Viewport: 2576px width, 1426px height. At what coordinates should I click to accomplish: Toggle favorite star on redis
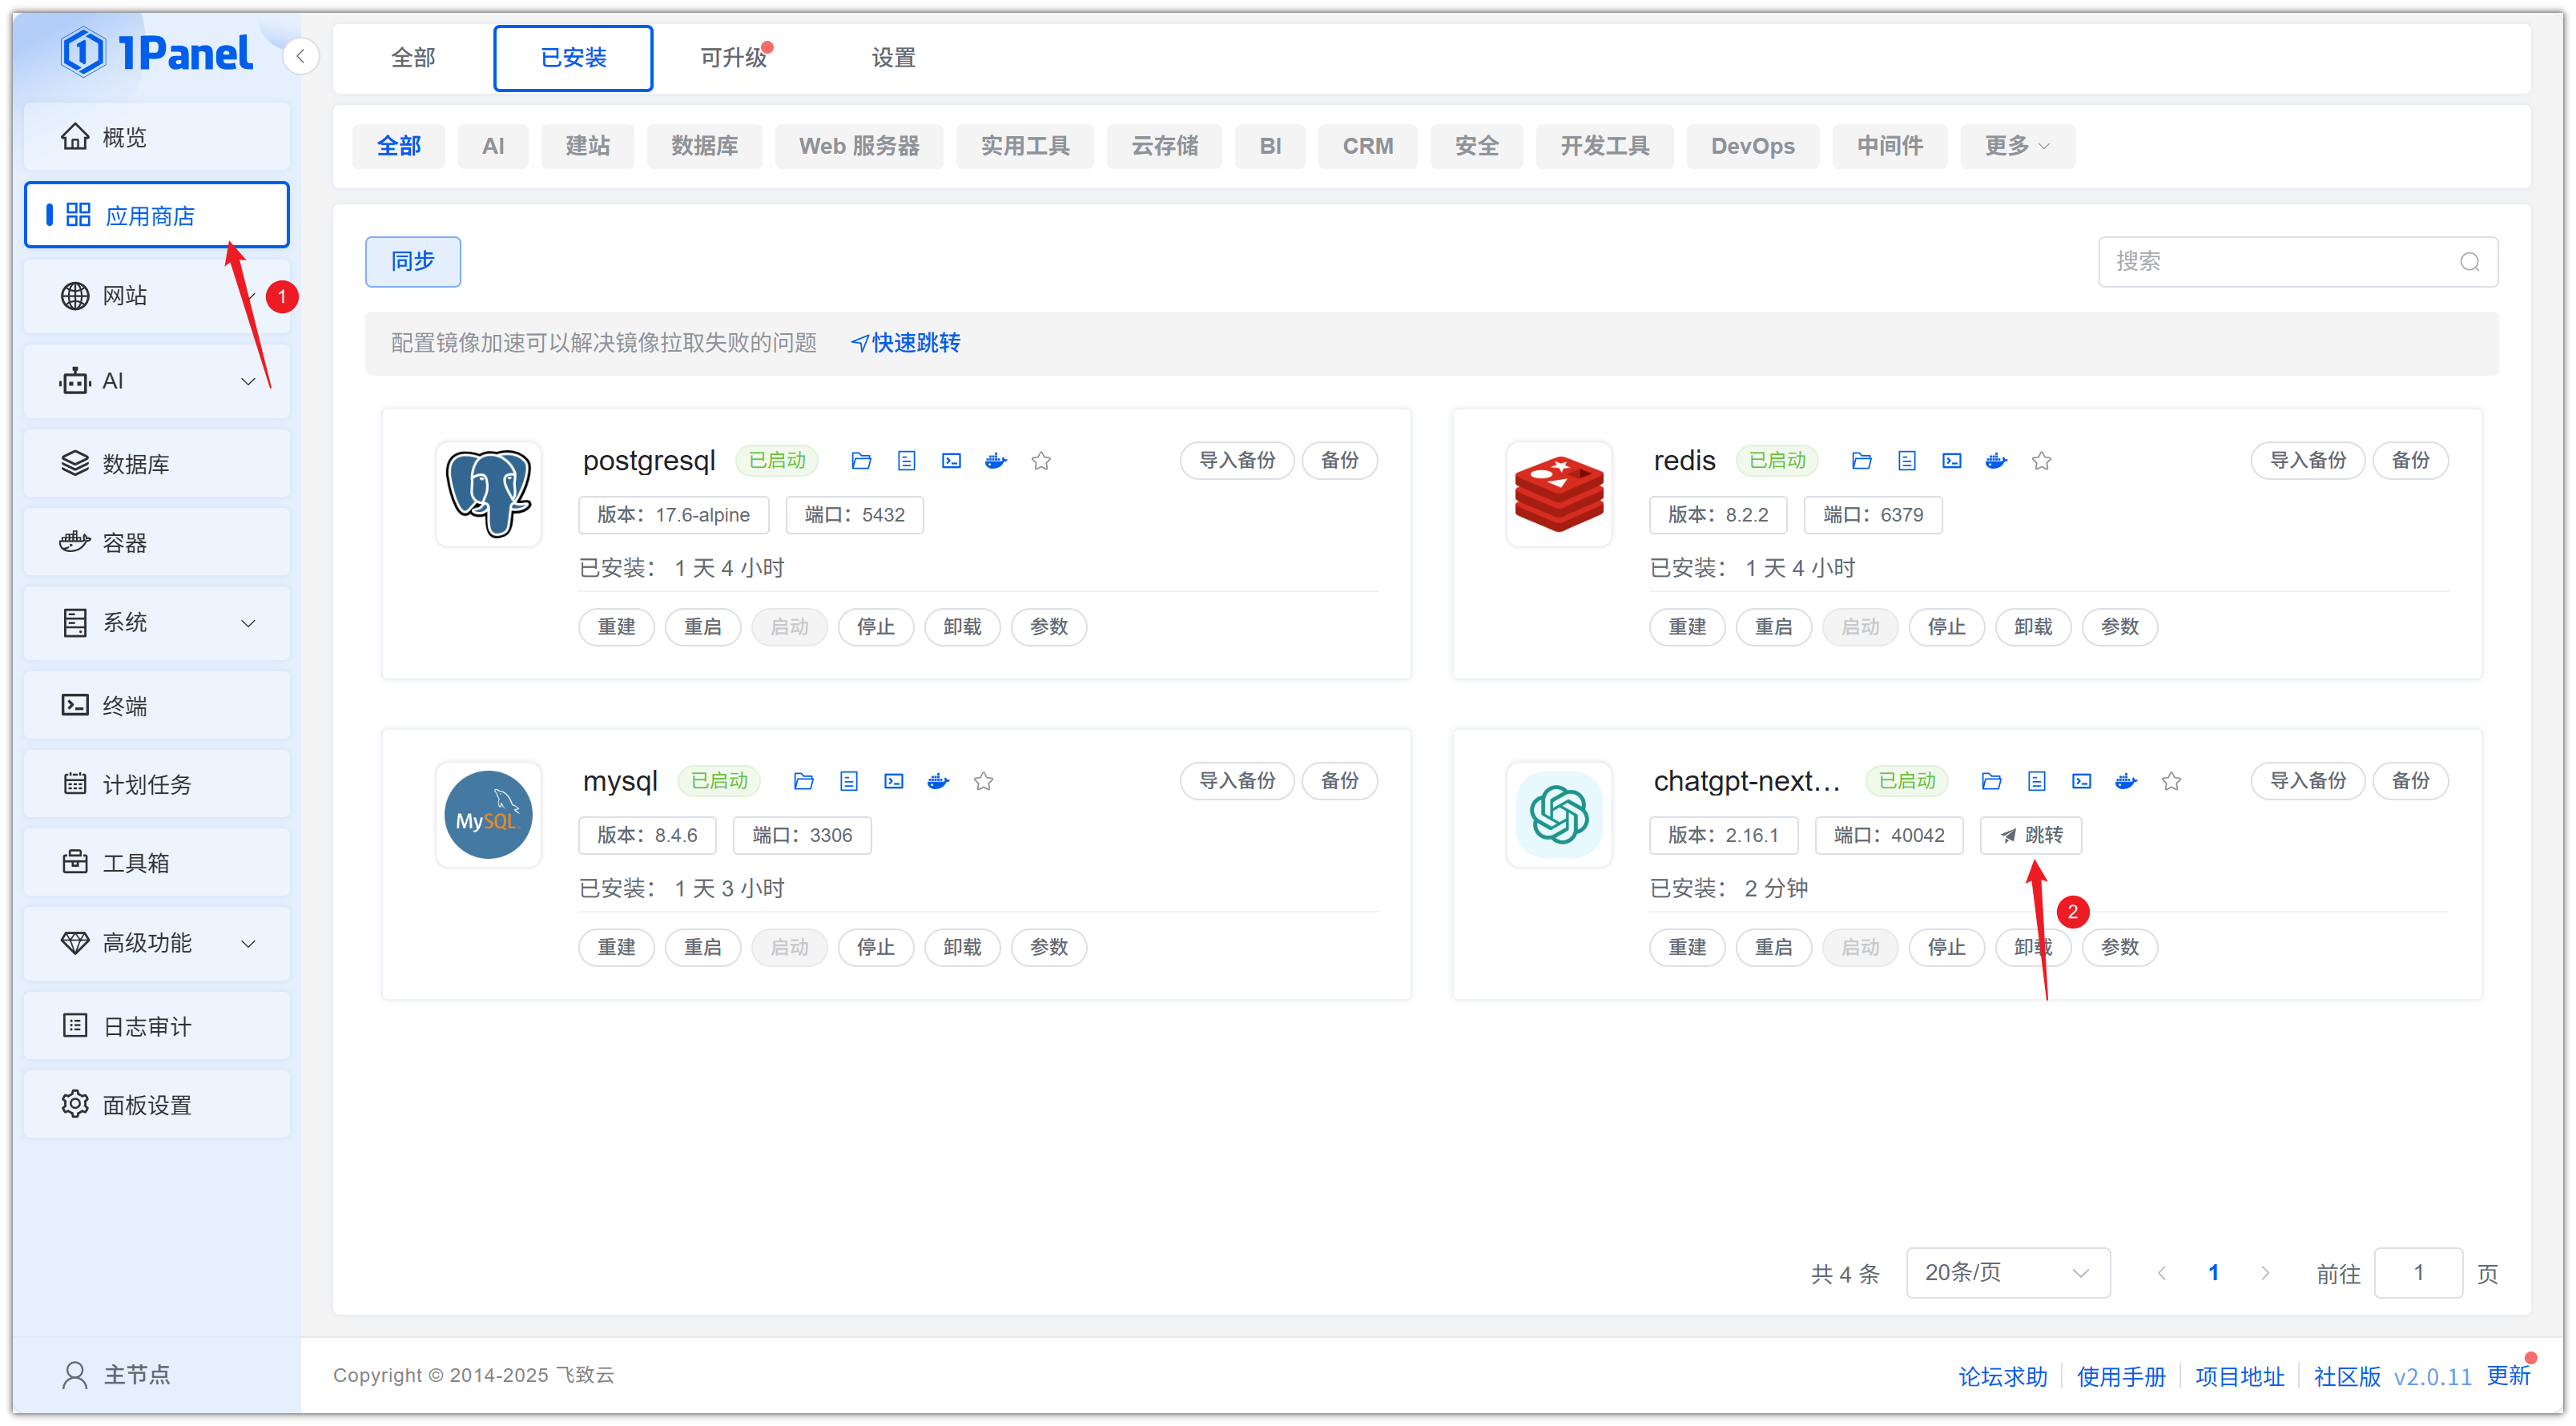(2041, 460)
